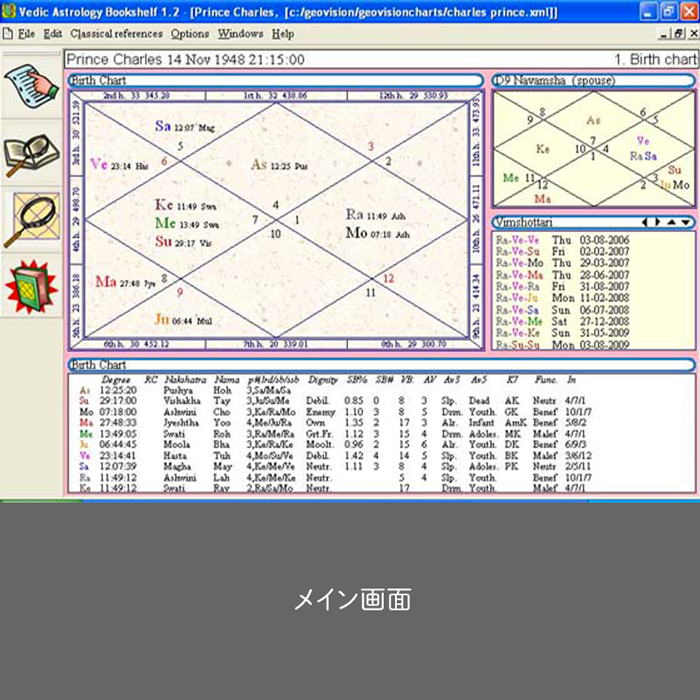Screen dimensions: 700x700
Task: Click the Dignity column header
Action: (x=323, y=380)
